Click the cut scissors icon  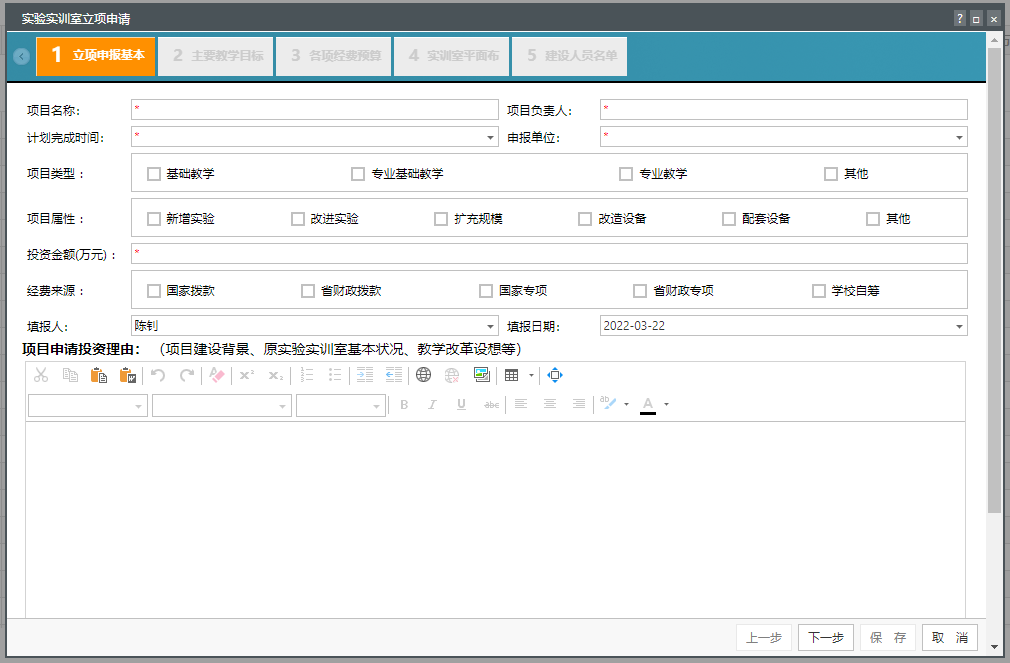pos(41,375)
